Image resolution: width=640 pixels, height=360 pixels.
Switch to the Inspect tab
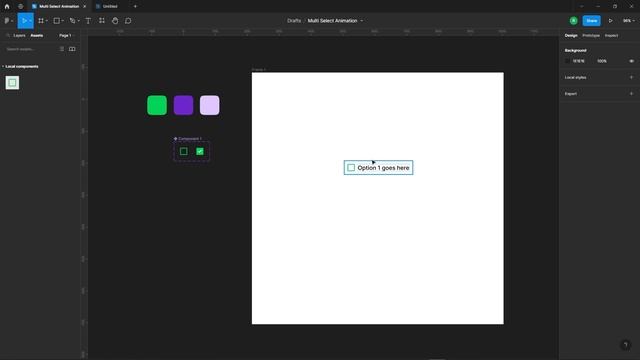click(x=611, y=36)
